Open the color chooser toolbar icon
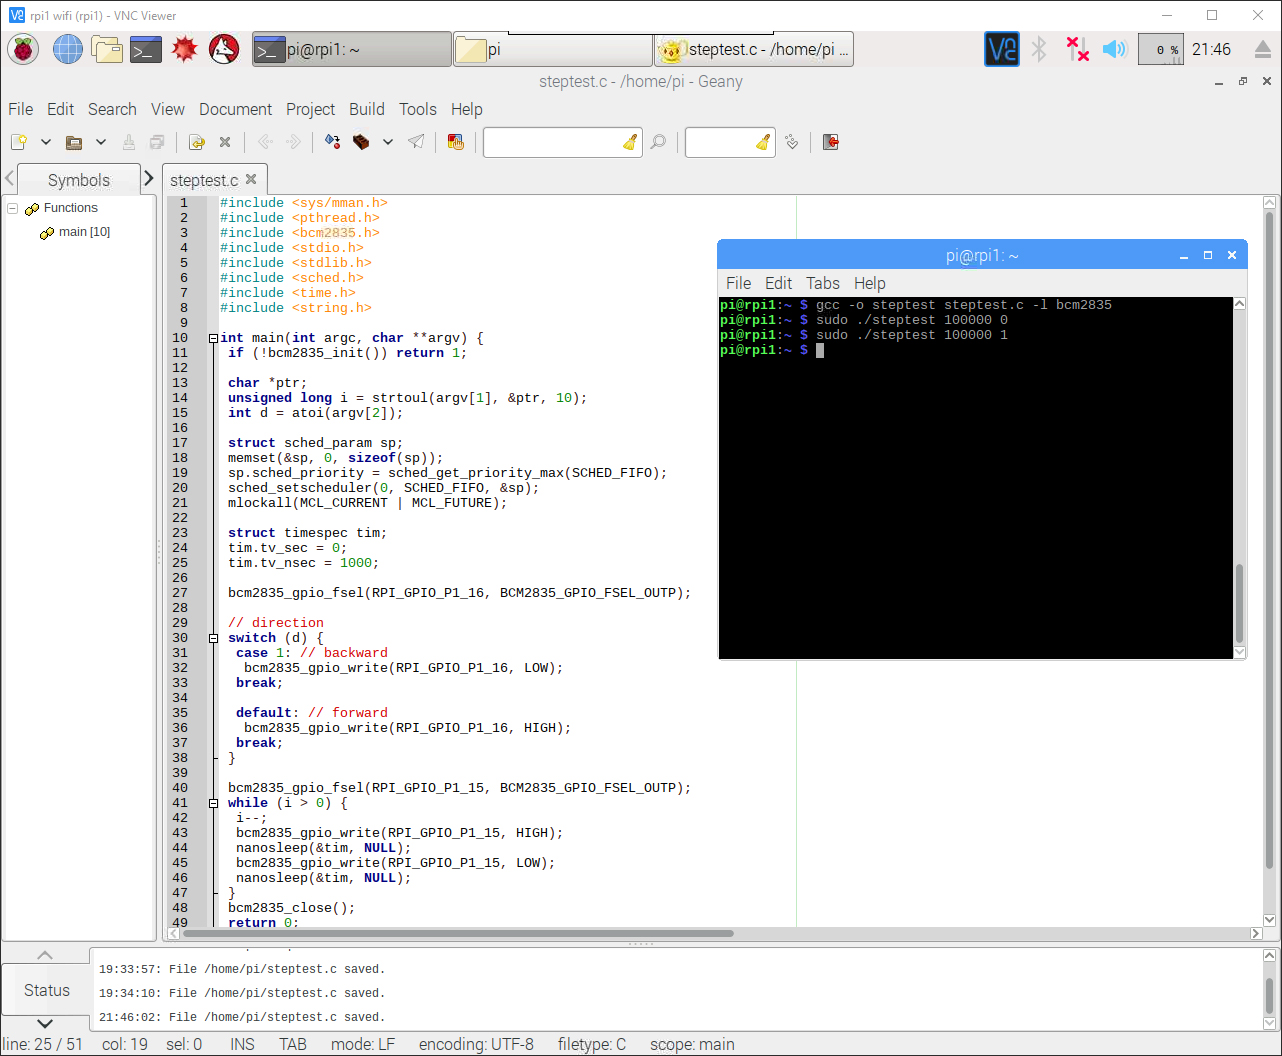The image size is (1282, 1056). point(456,142)
